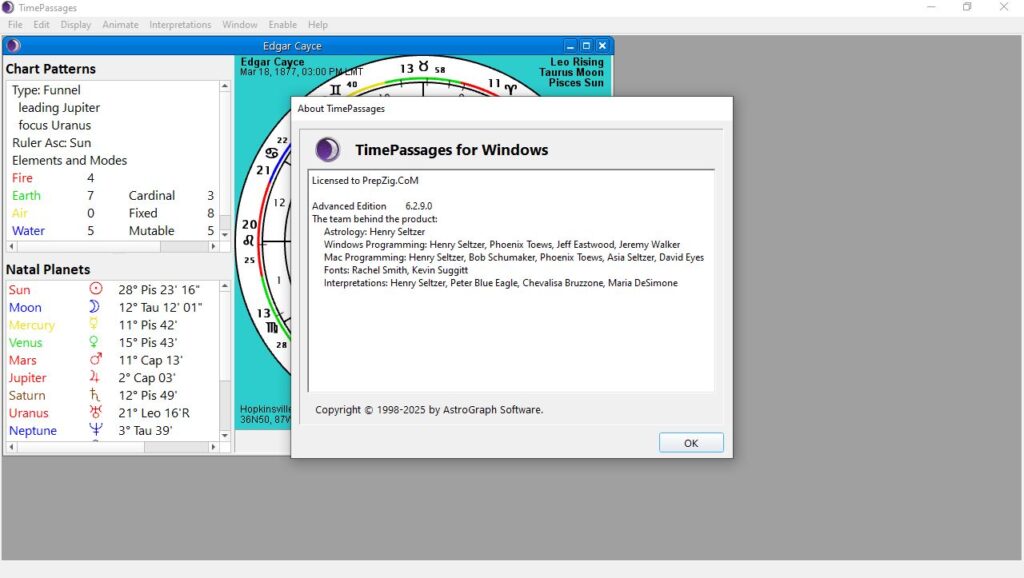Viewport: 1024px width, 578px height.
Task: Open the Enable menu
Action: [x=283, y=25]
